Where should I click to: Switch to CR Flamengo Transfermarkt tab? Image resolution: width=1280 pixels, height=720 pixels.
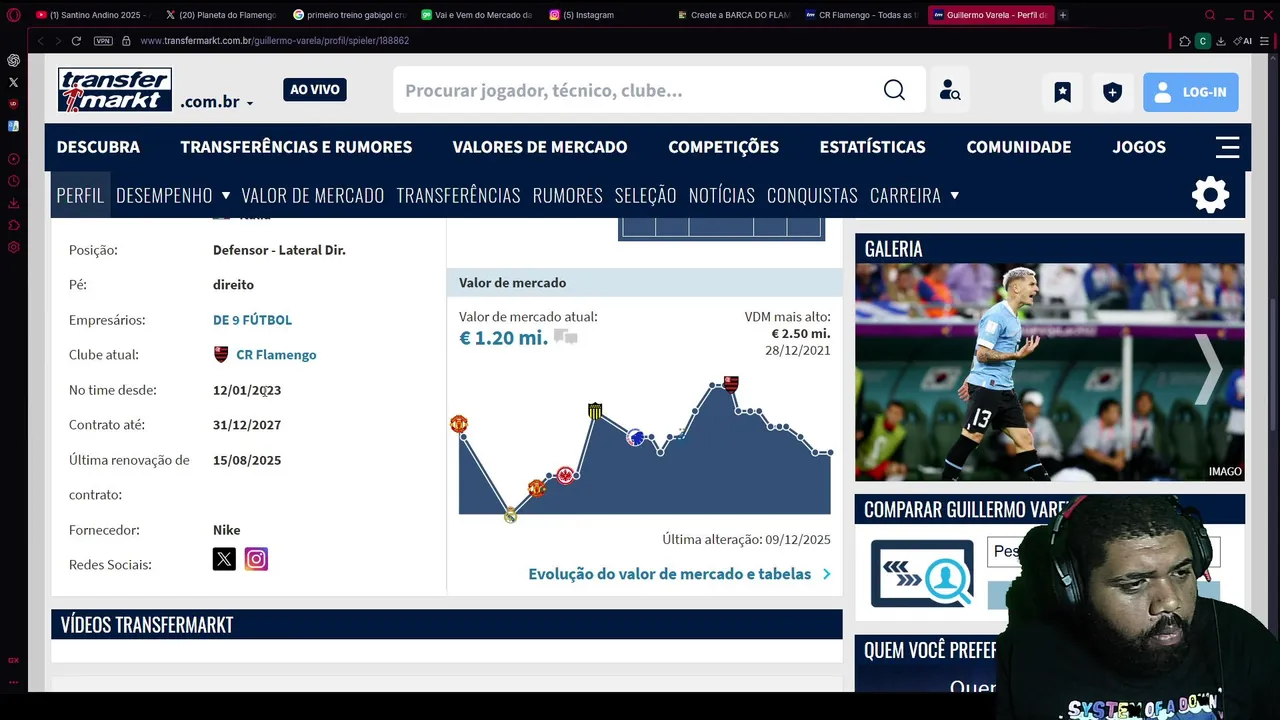tap(861, 15)
